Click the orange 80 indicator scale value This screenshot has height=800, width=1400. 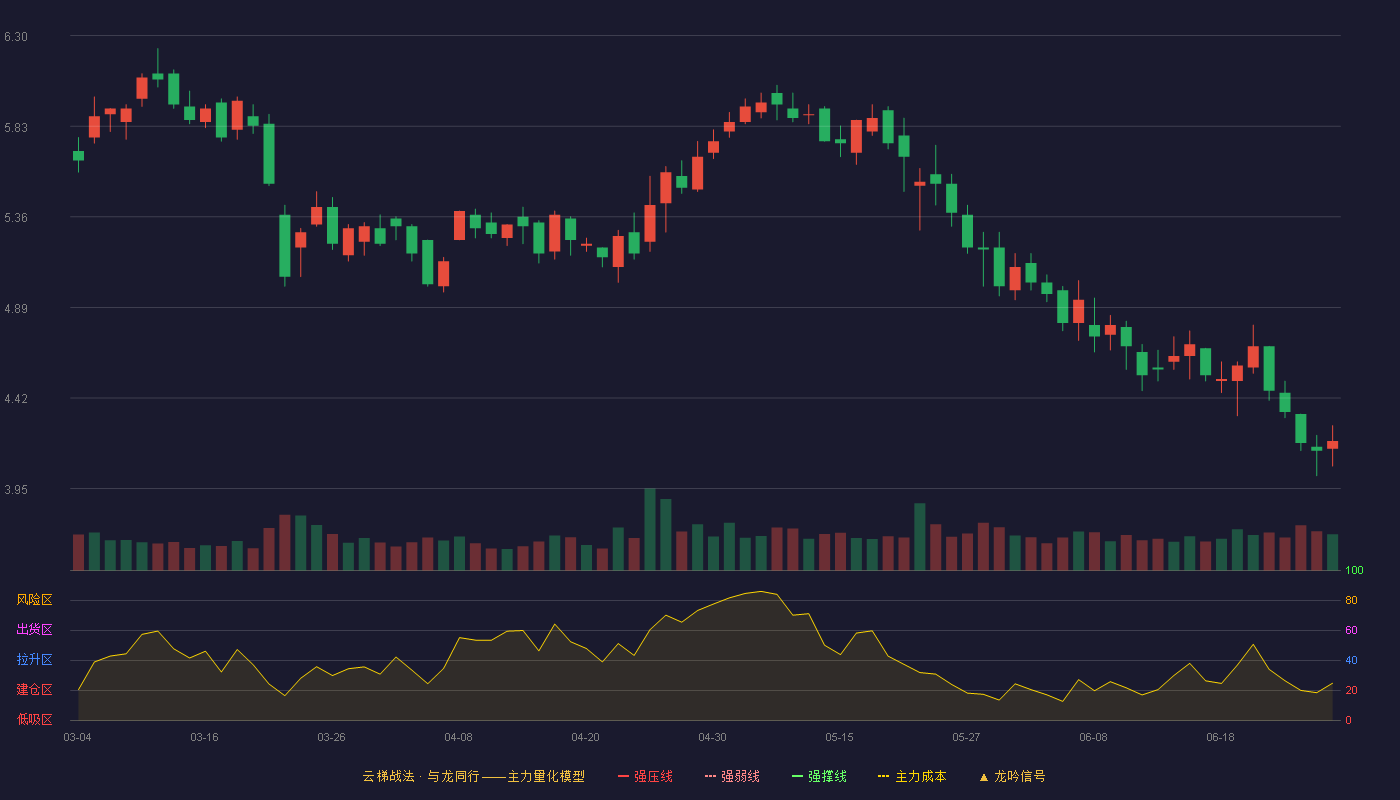click(x=1351, y=600)
